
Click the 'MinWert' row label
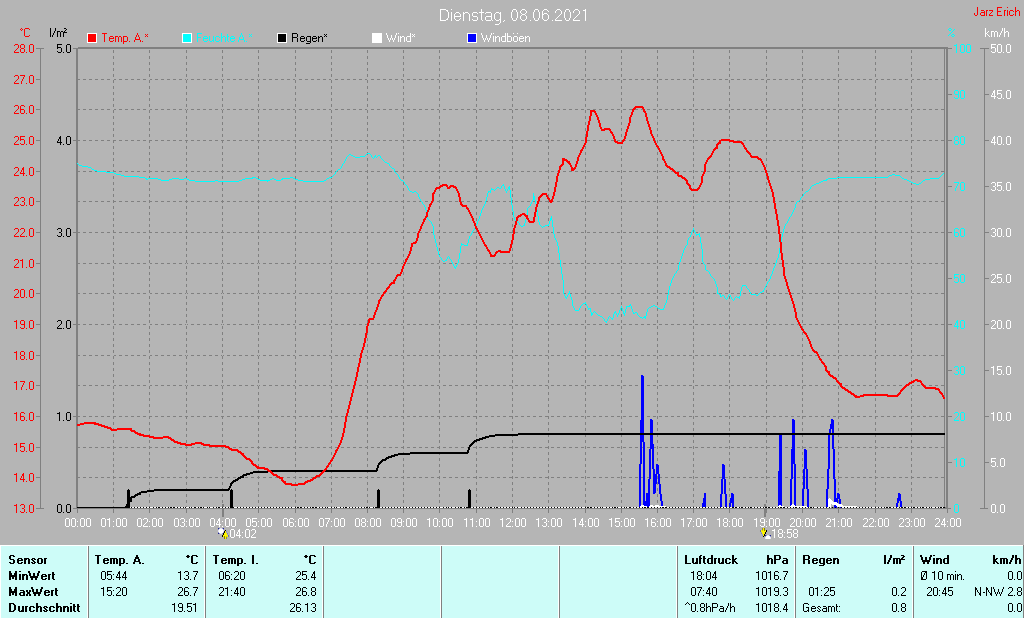coord(32,576)
